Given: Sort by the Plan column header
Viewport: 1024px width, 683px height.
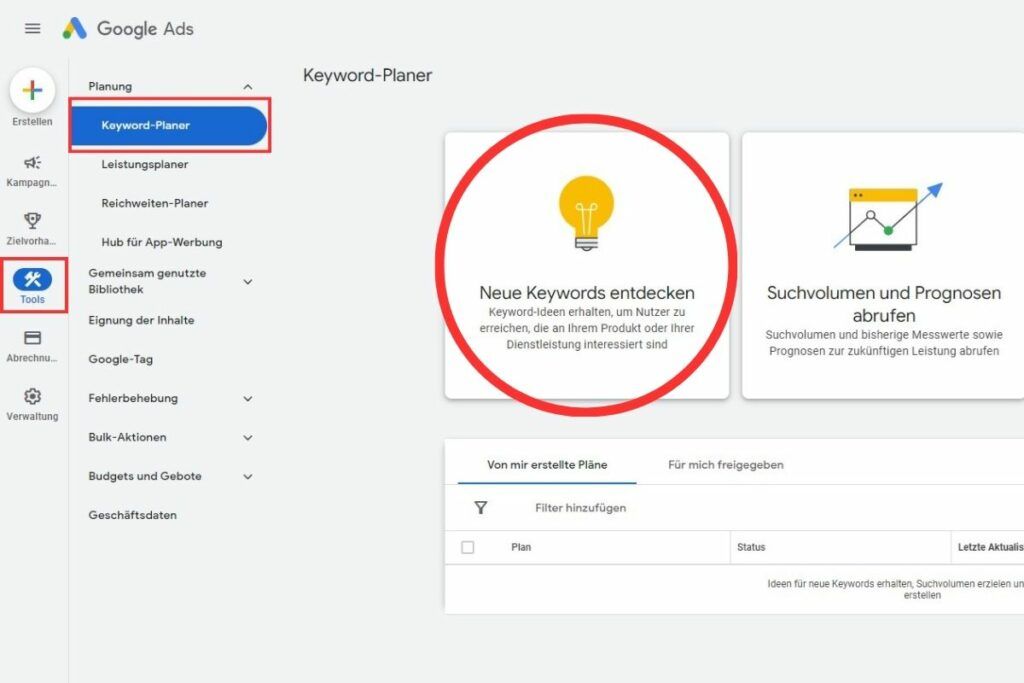Looking at the screenshot, I should coord(521,547).
